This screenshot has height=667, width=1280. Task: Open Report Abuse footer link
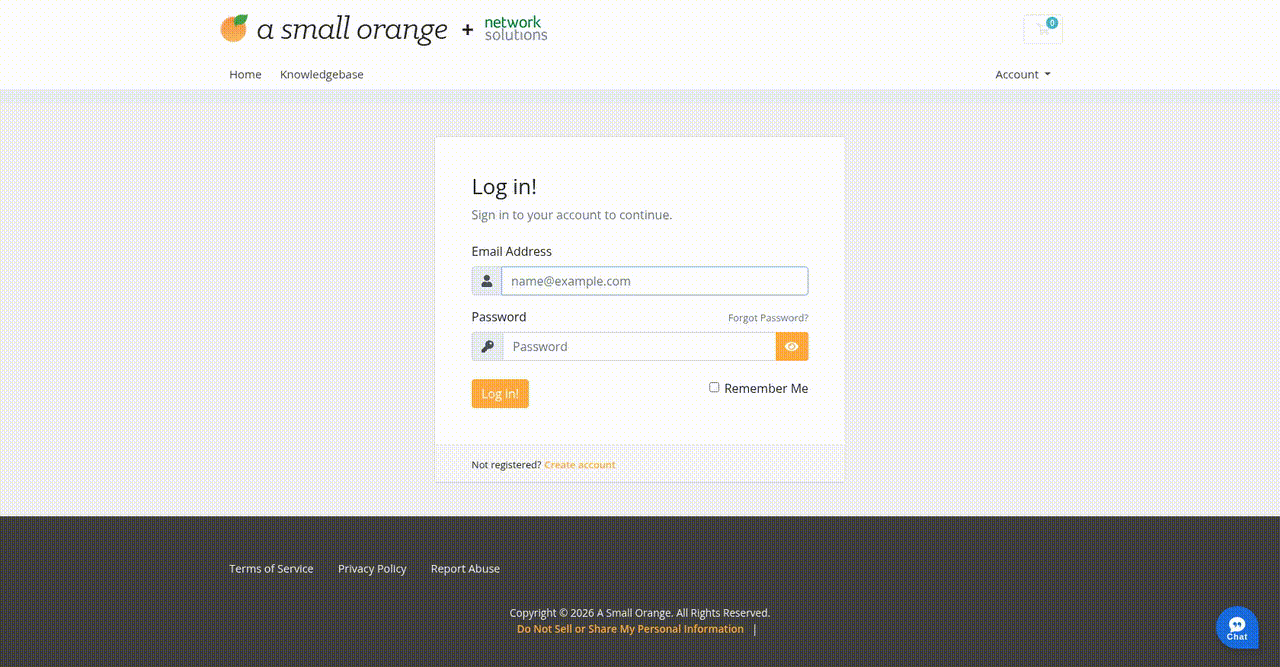coord(465,568)
